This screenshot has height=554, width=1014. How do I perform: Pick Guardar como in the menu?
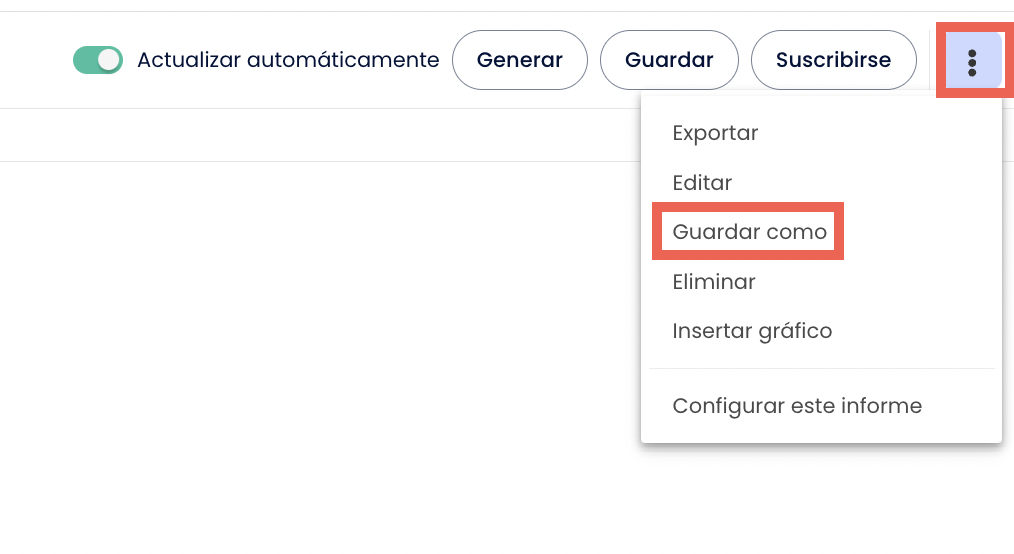pyautogui.click(x=749, y=232)
